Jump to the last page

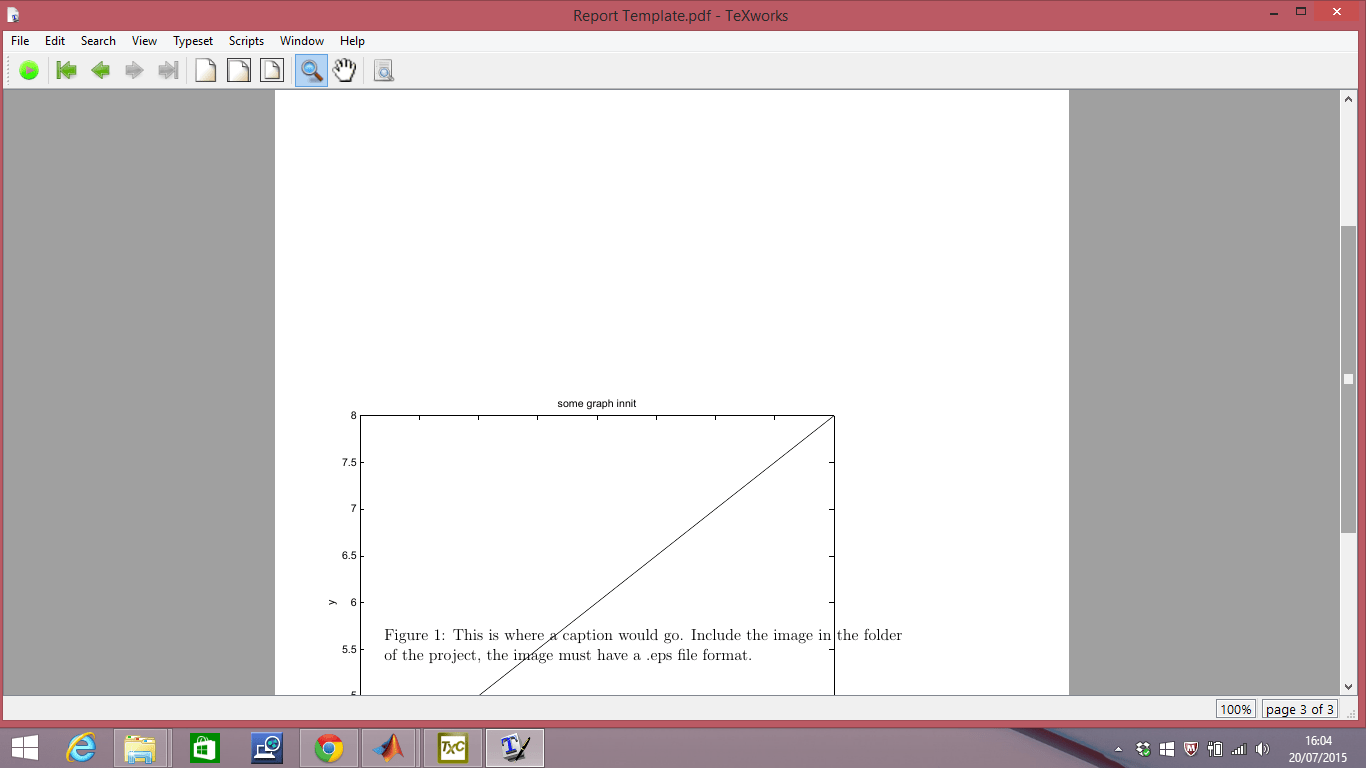coord(168,70)
